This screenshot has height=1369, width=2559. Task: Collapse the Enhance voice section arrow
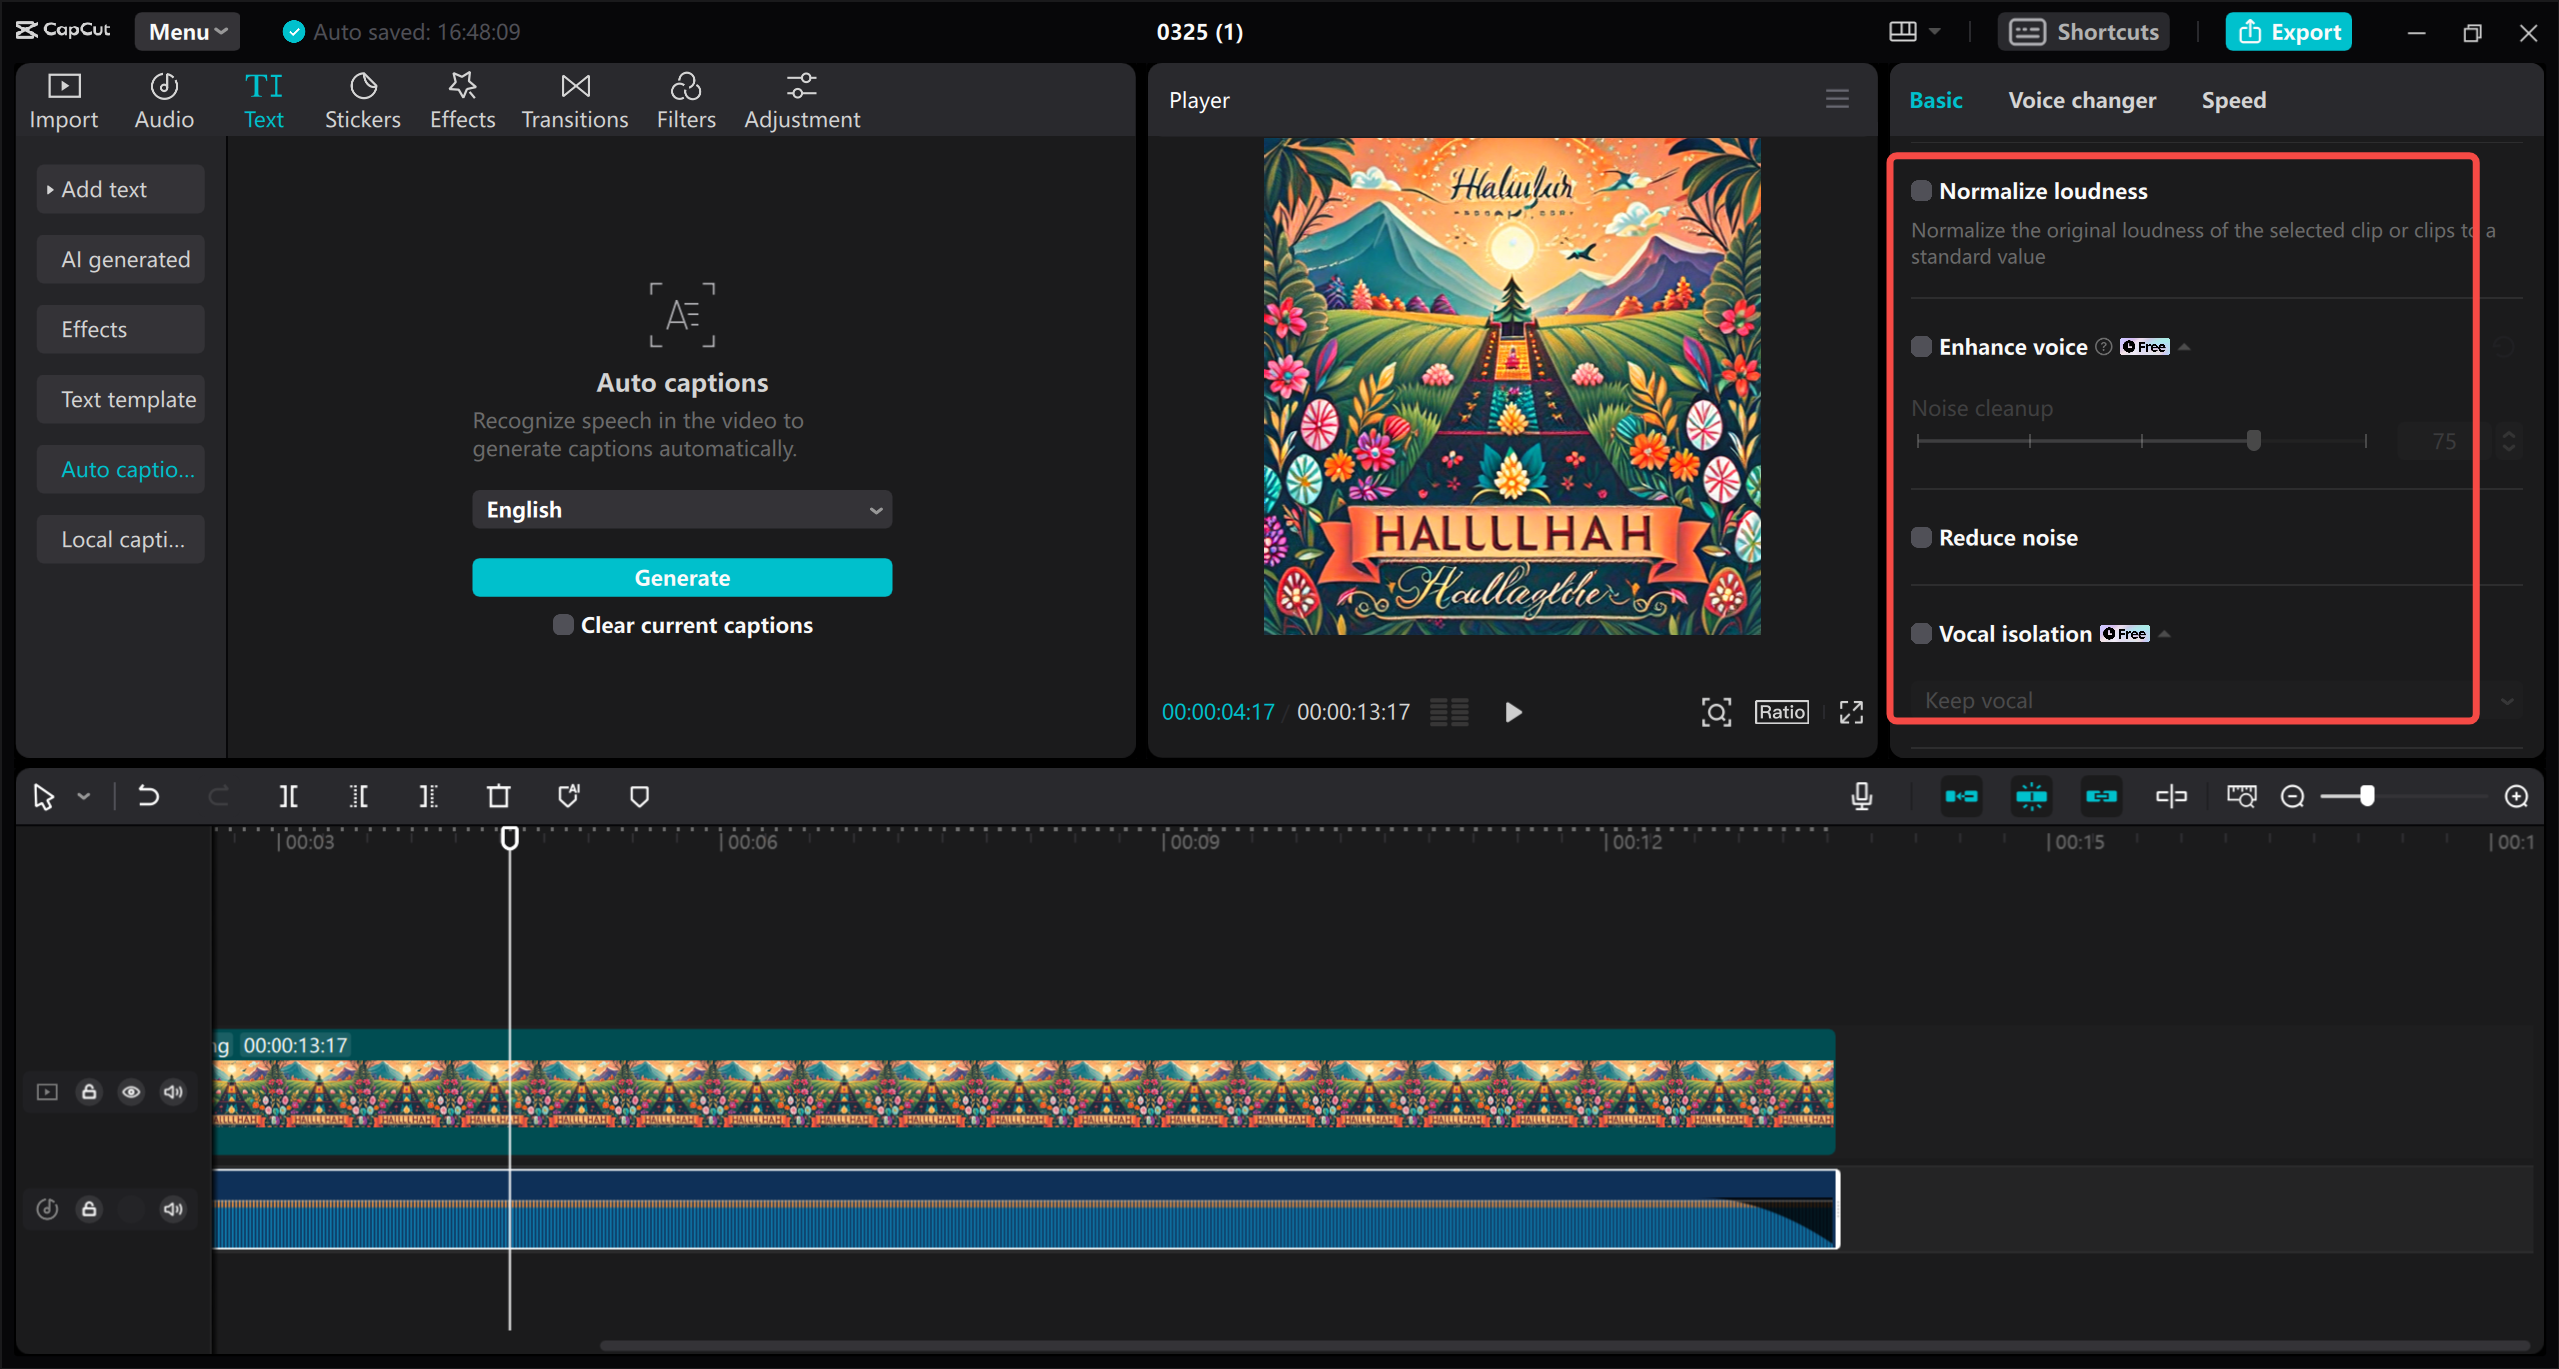[2185, 347]
